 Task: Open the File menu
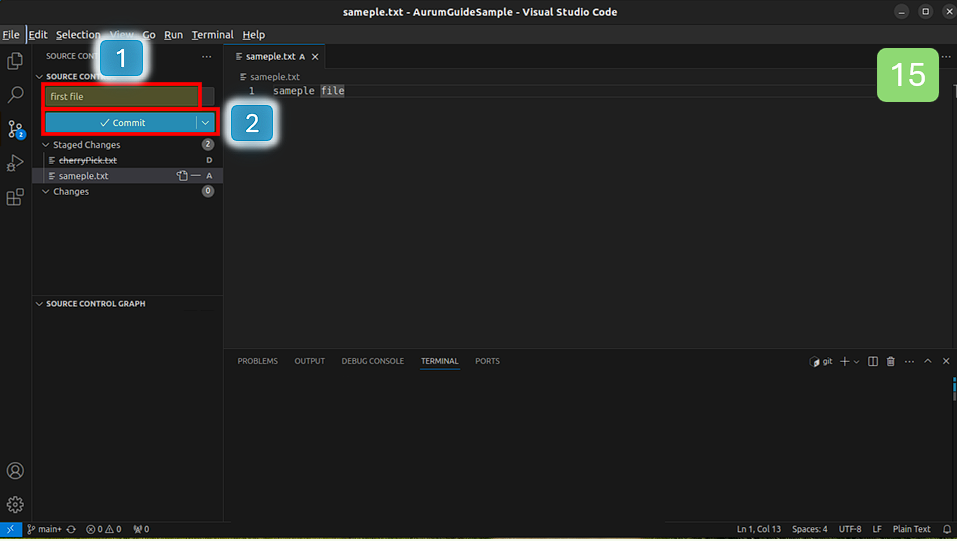click(x=11, y=35)
